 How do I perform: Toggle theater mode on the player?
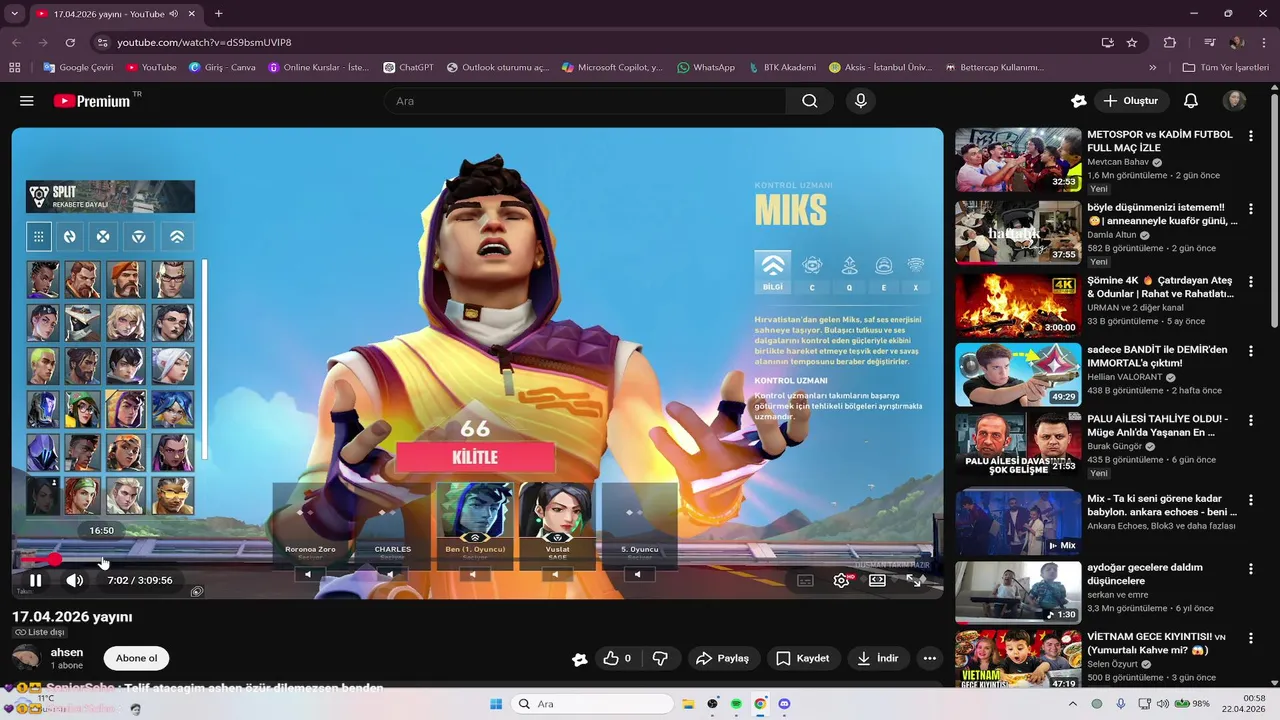point(877,580)
